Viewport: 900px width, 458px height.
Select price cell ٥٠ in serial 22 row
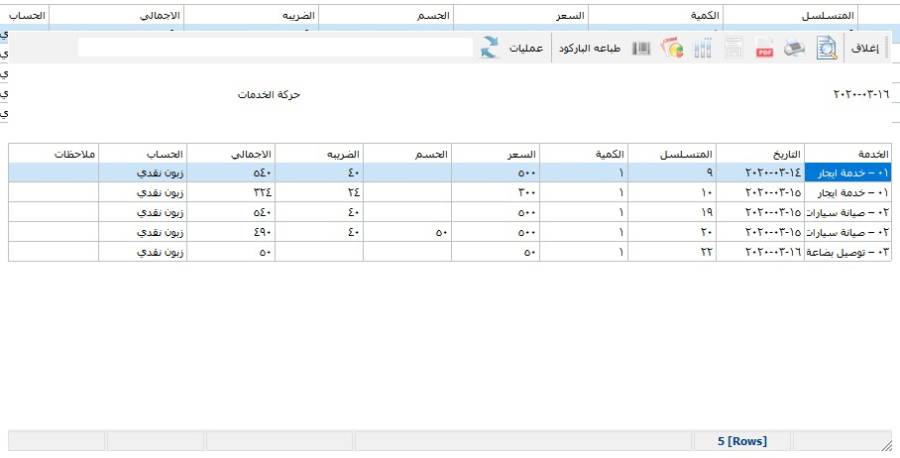pyautogui.click(x=495, y=252)
